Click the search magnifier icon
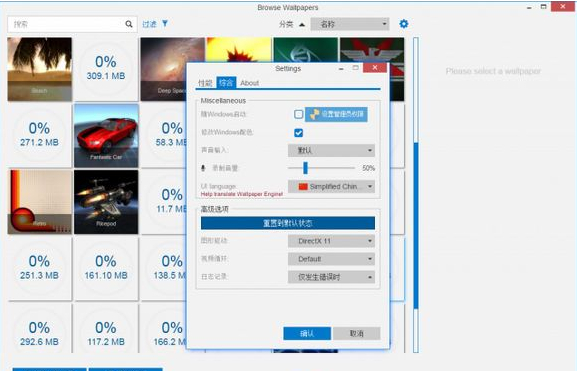Viewport: 577px width, 371px height. [128, 24]
